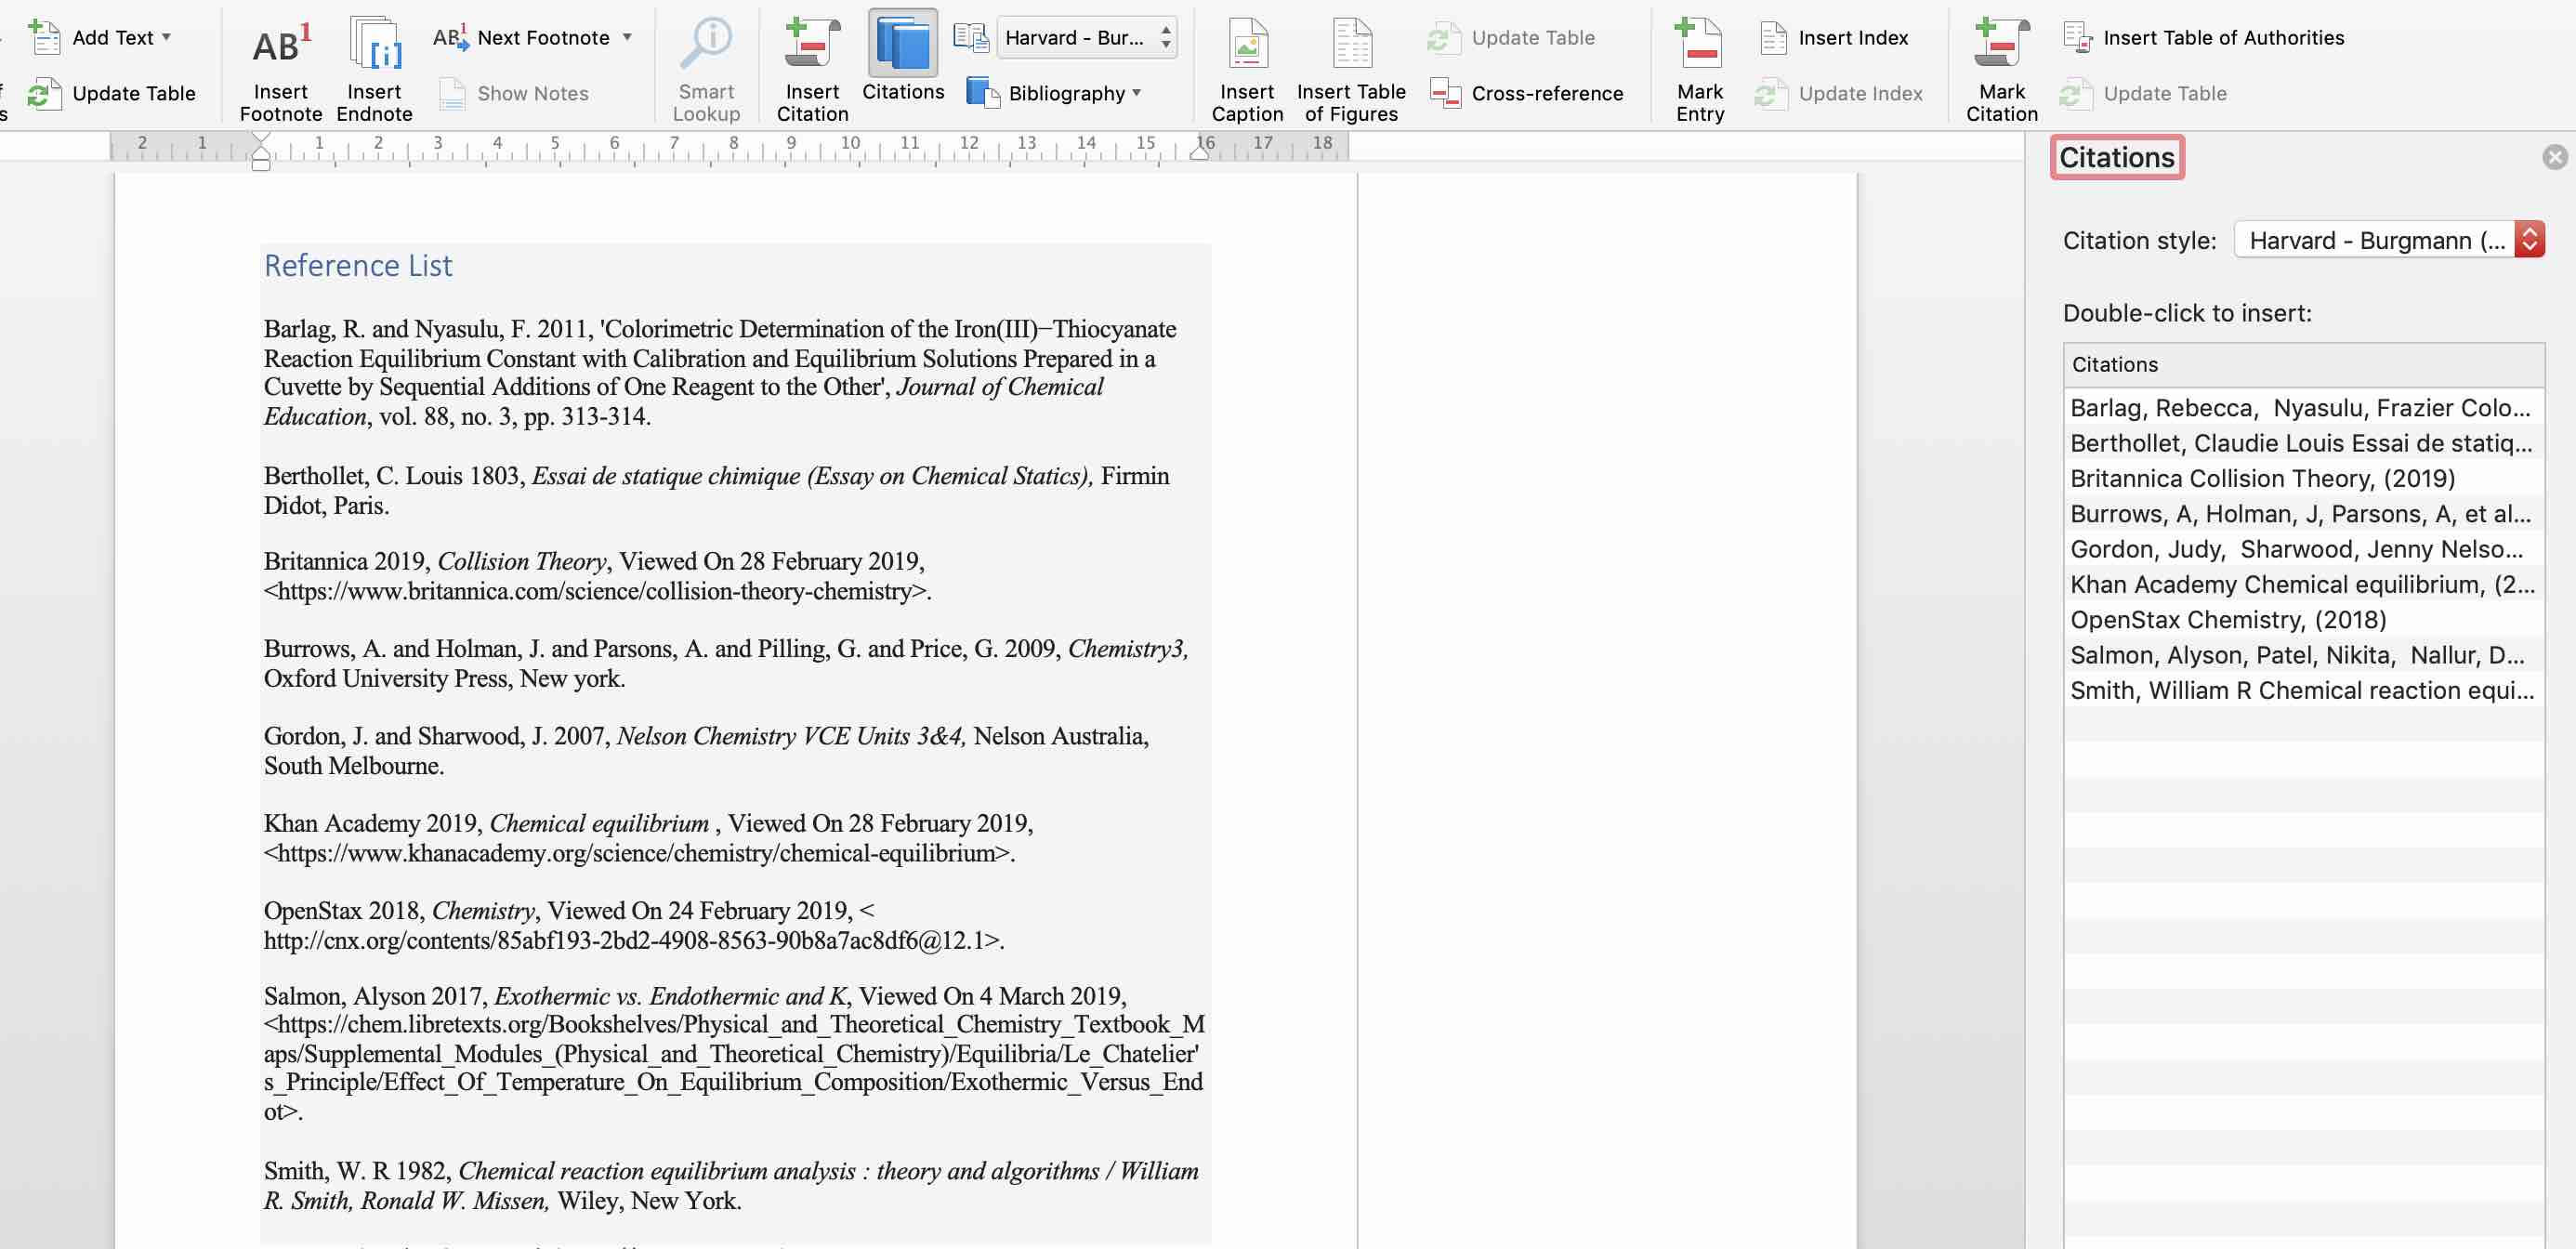Expand the Bibliography dropdown

(x=1136, y=93)
